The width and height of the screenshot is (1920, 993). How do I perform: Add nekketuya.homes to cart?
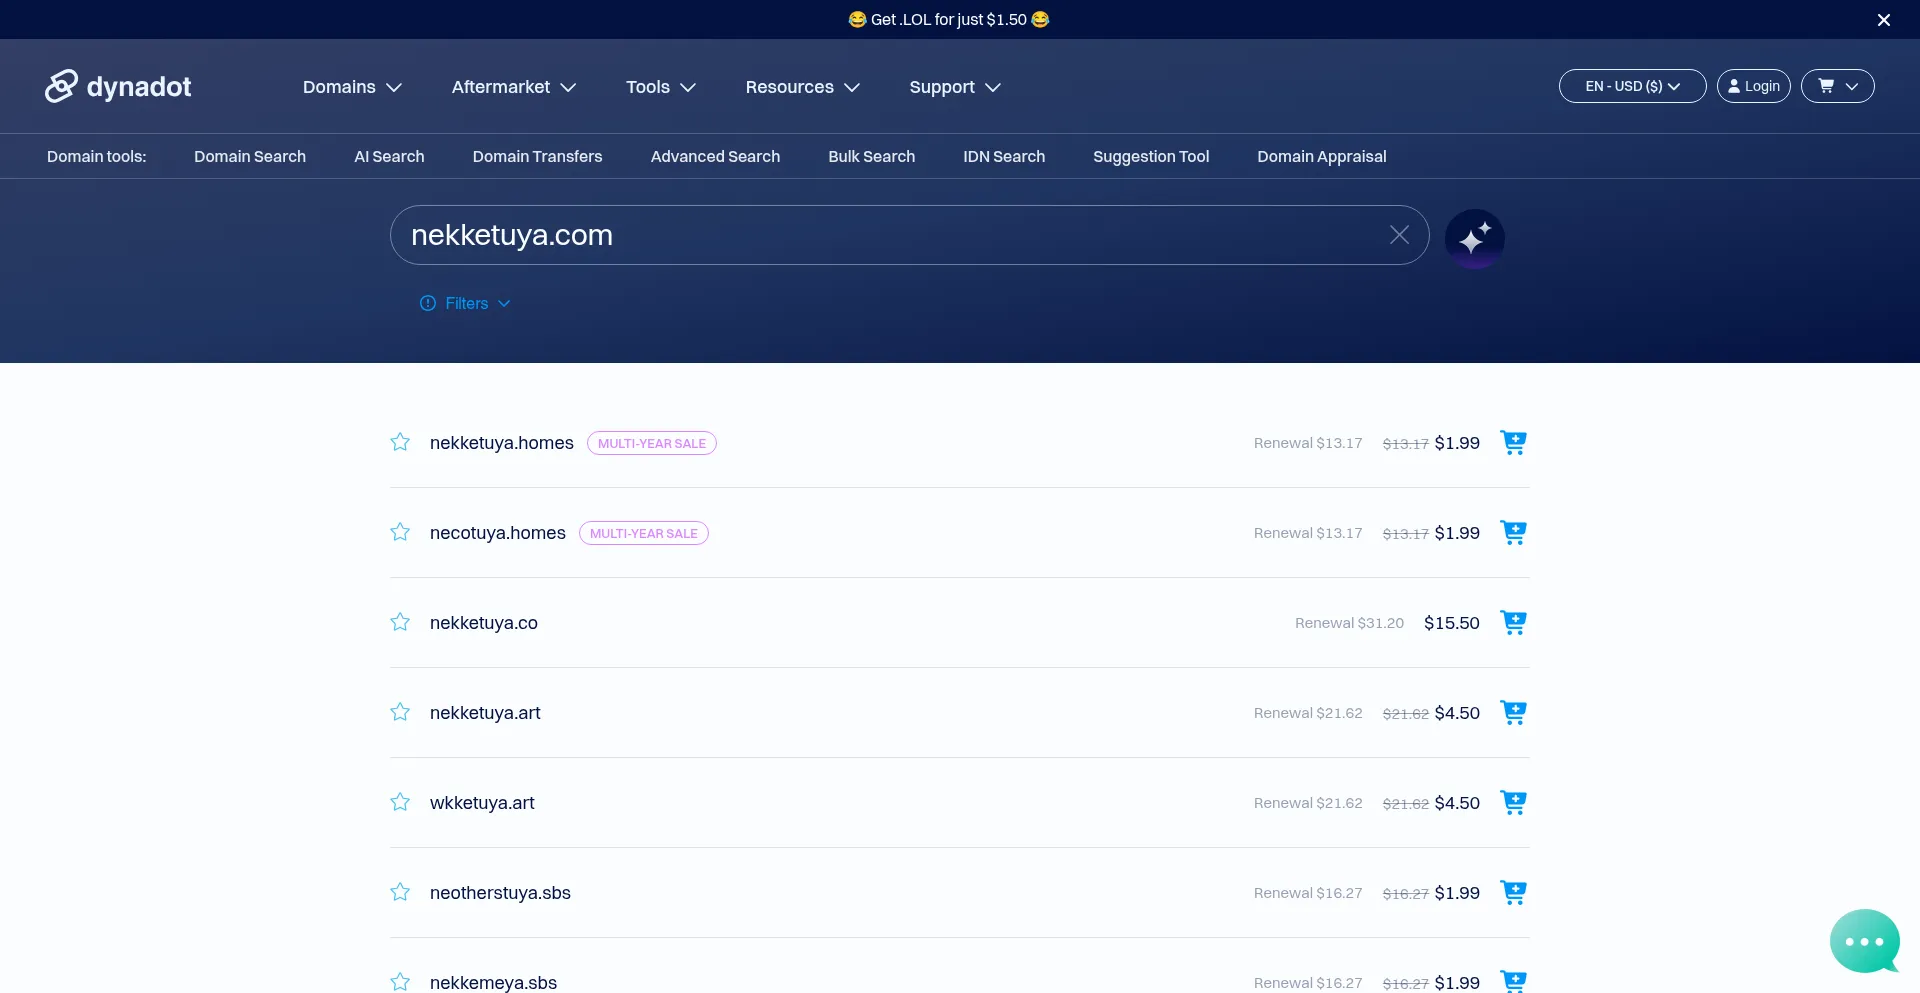point(1513,442)
